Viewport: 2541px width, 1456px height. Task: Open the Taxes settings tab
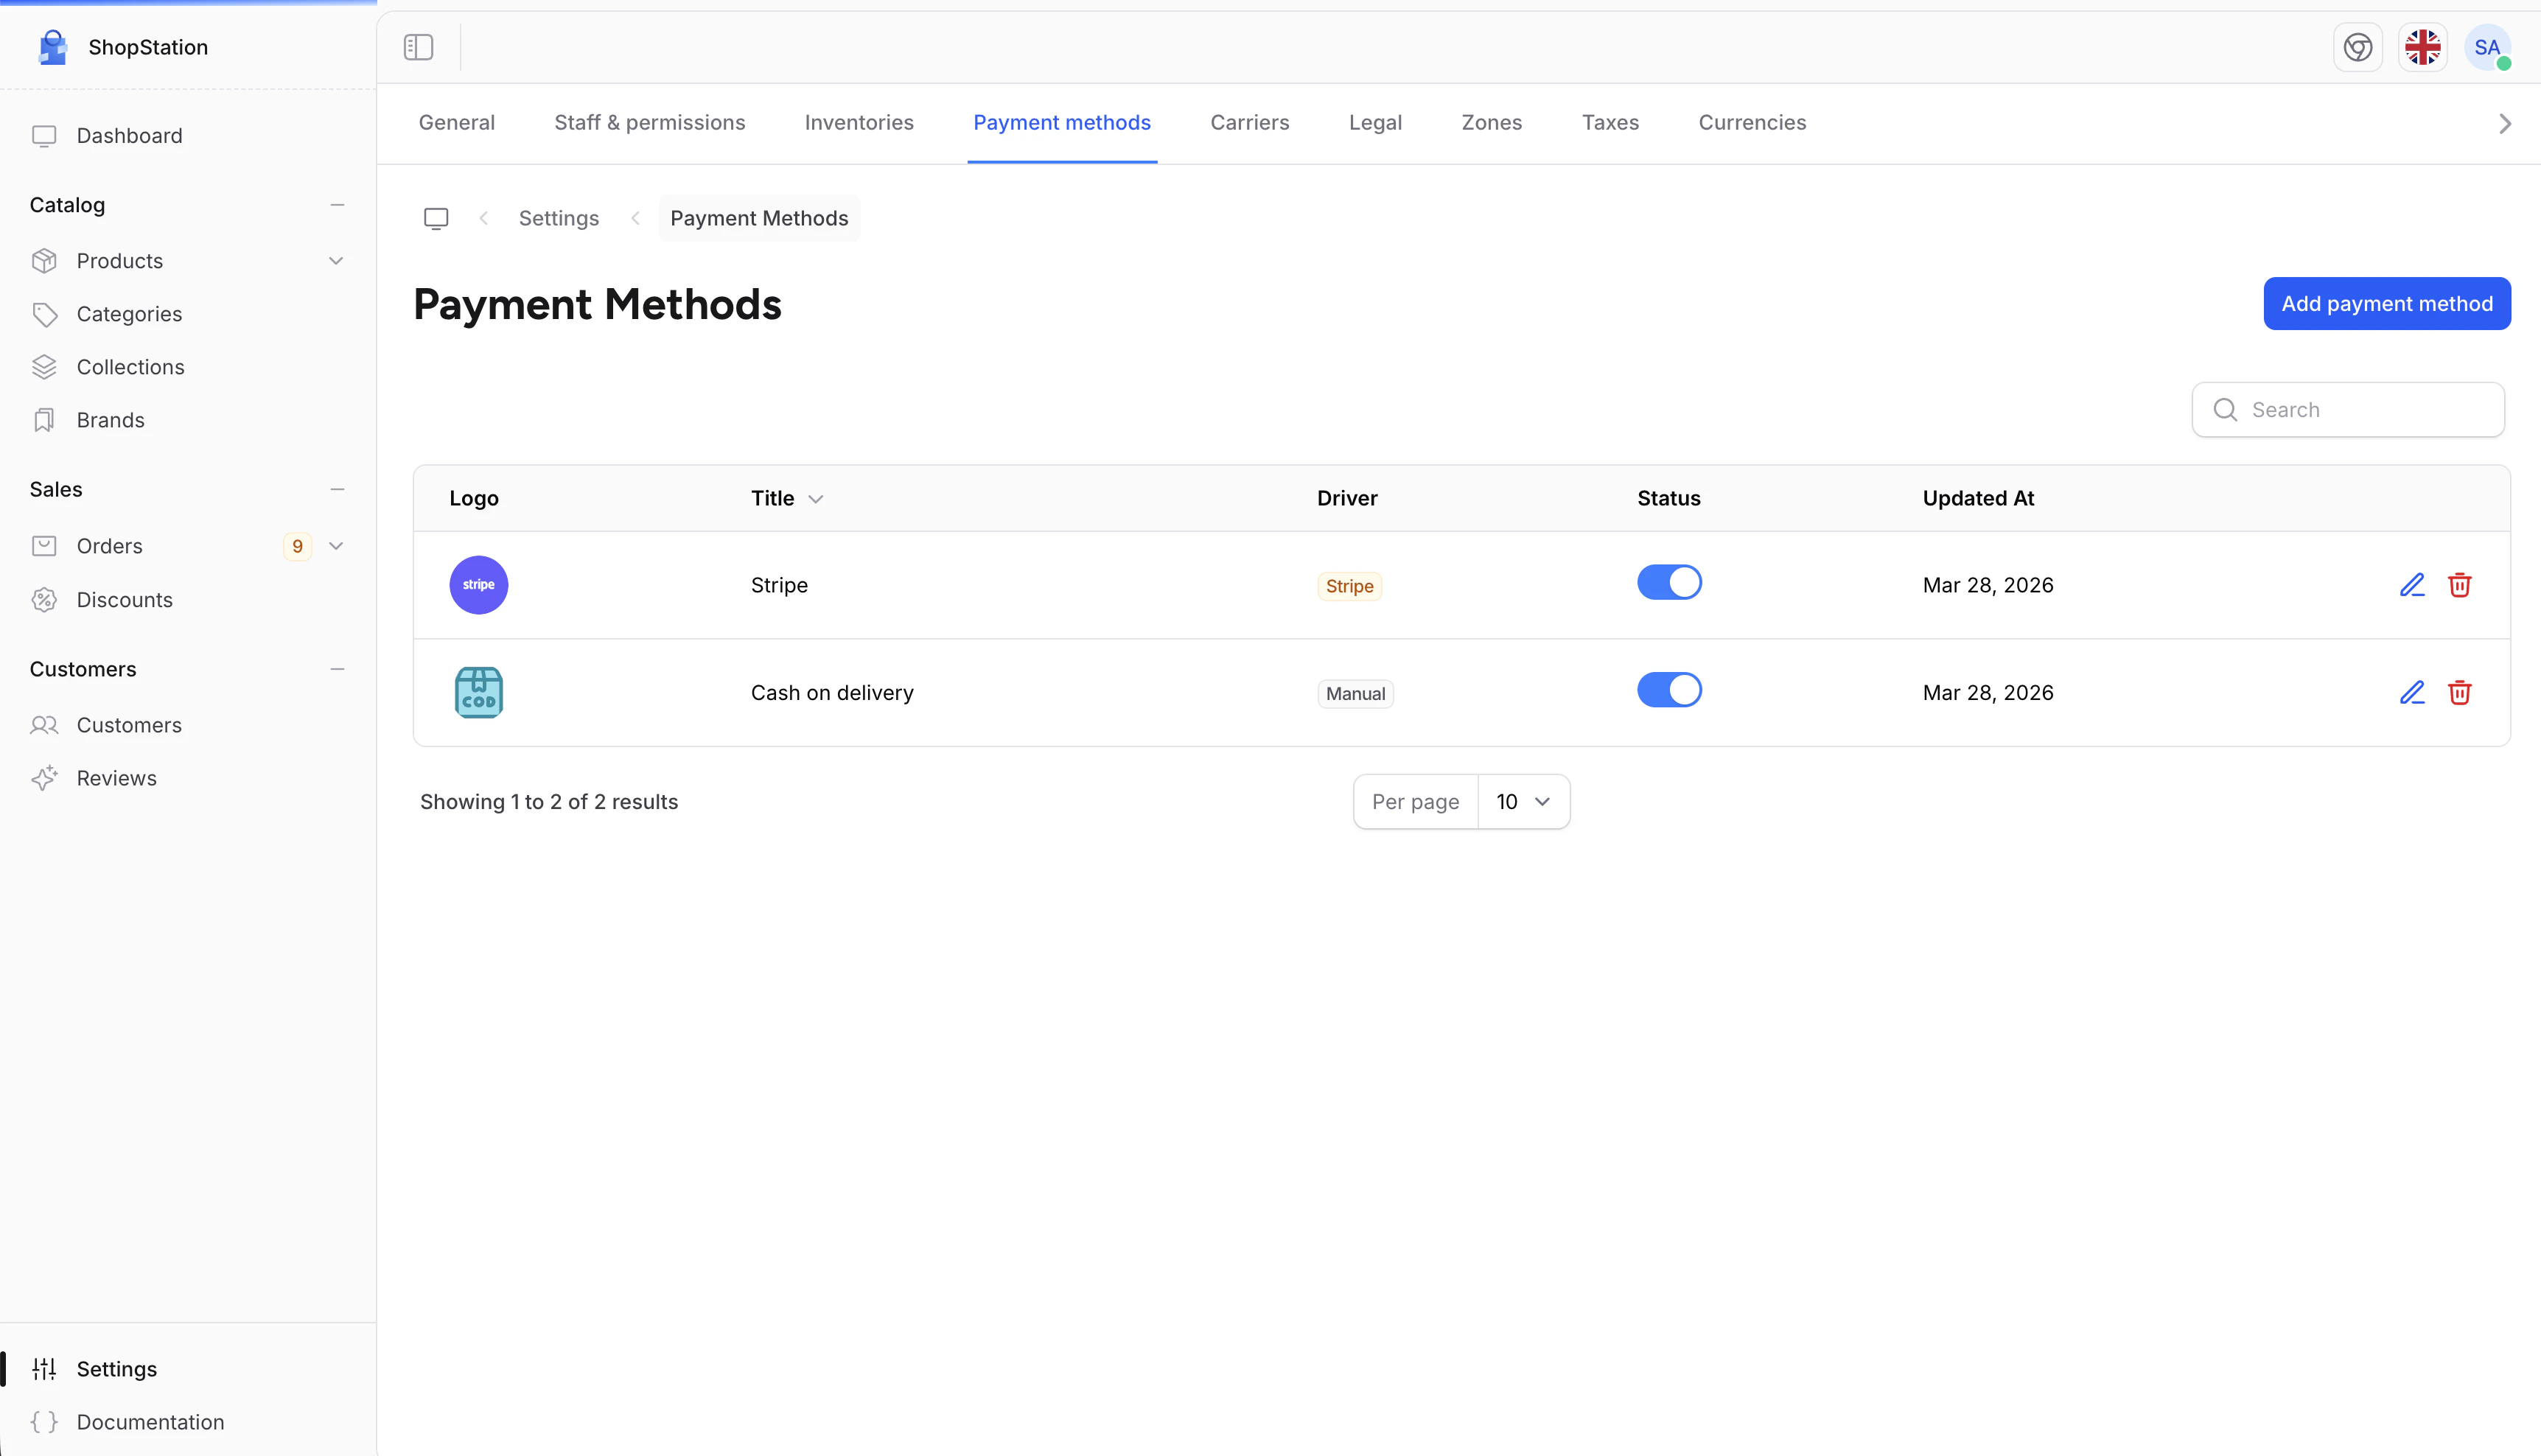pos(1609,122)
